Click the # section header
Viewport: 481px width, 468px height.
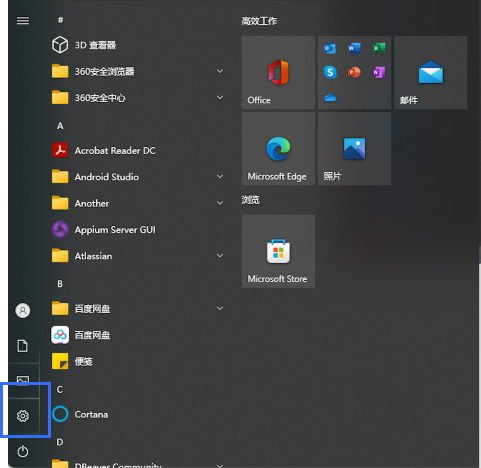click(60, 20)
